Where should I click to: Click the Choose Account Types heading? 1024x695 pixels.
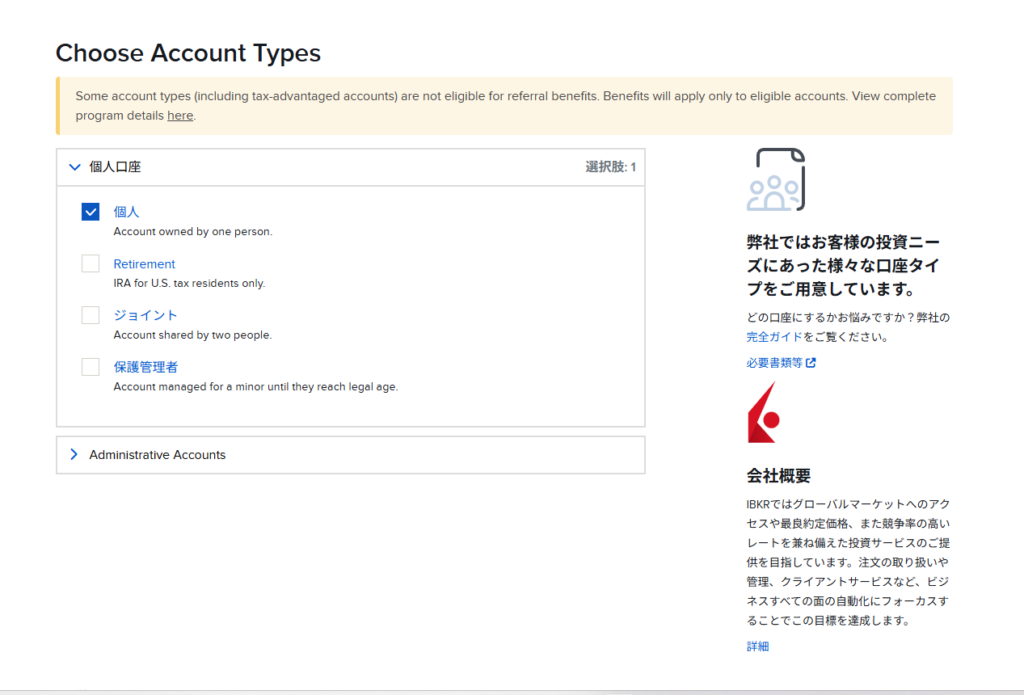click(188, 53)
